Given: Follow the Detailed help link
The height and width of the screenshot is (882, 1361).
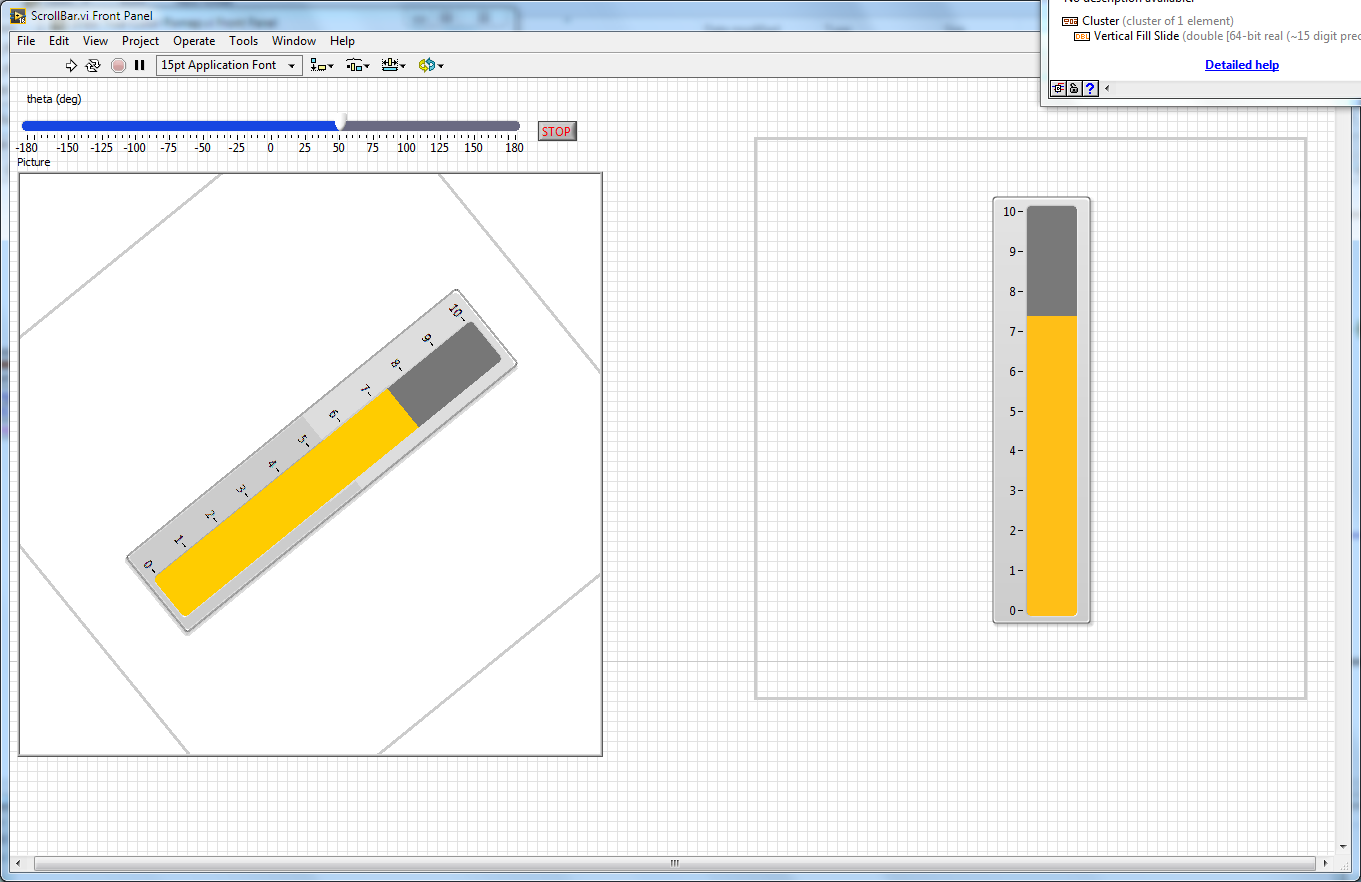Looking at the screenshot, I should click(x=1241, y=65).
